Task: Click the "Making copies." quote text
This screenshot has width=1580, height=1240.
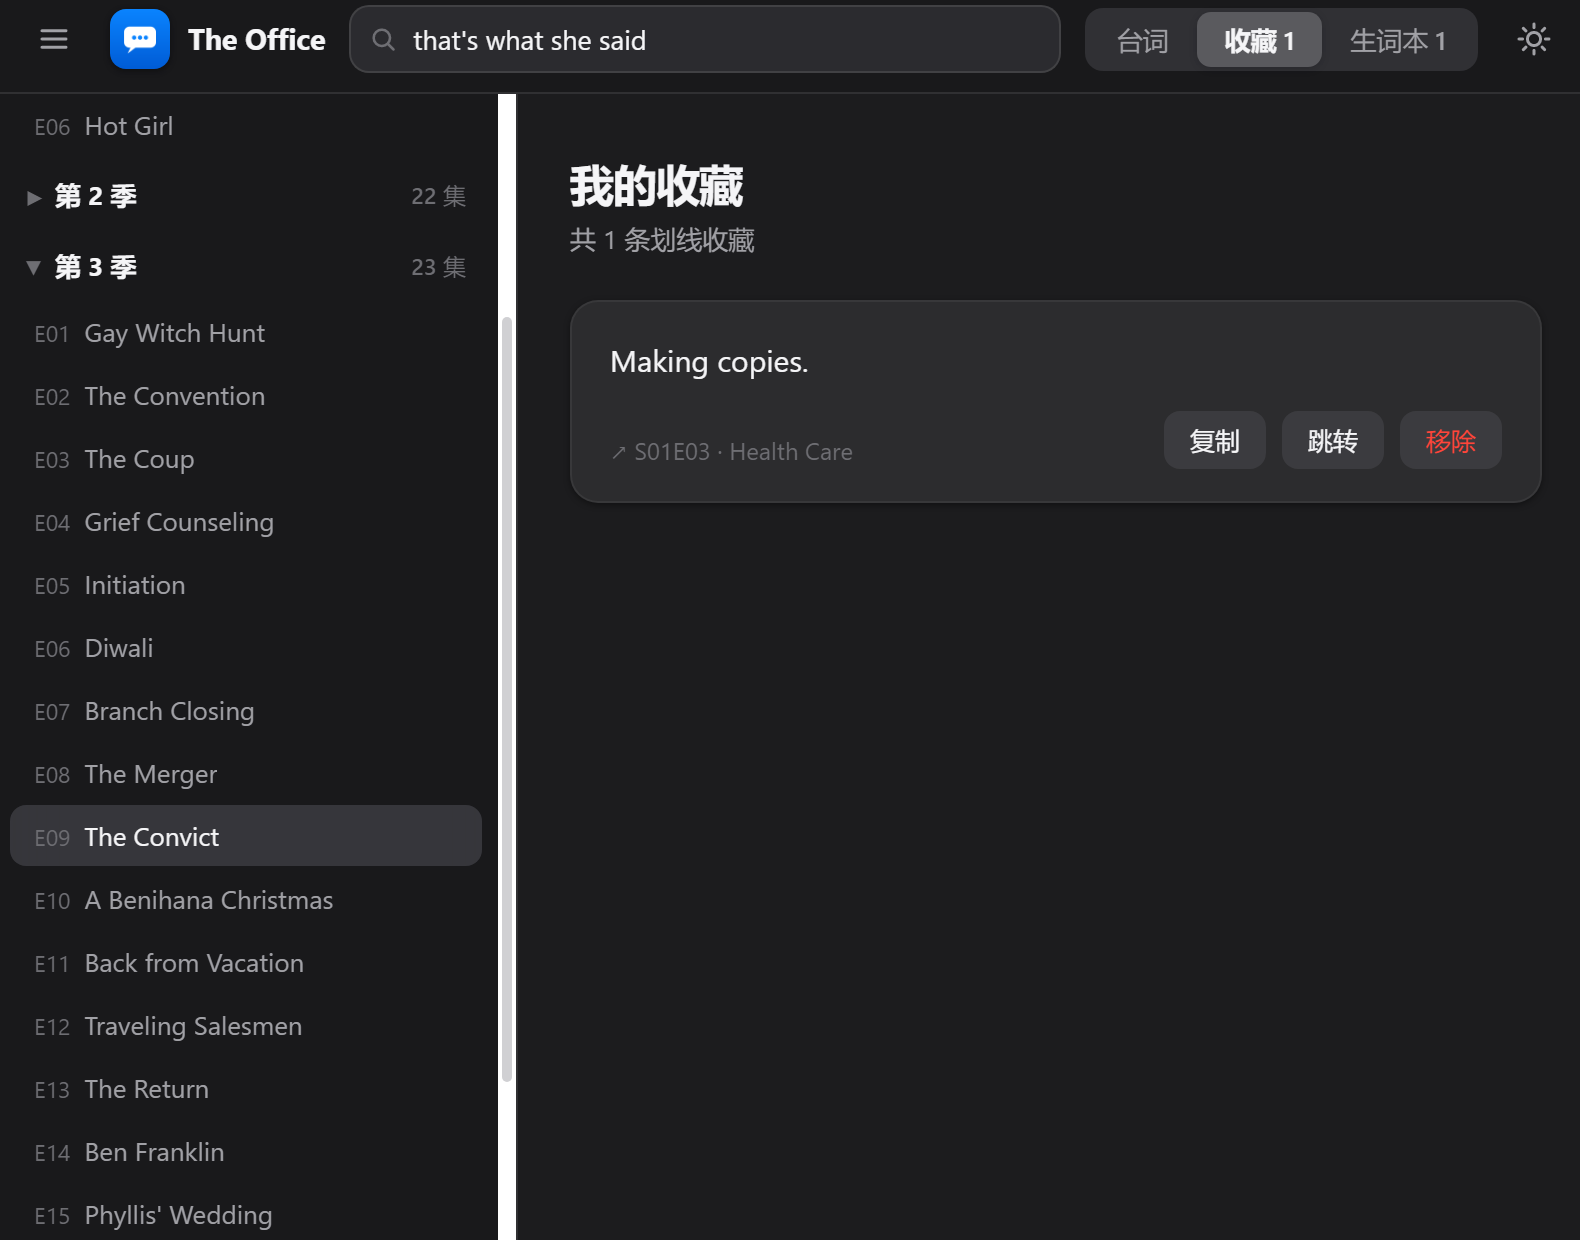Action: click(x=709, y=362)
